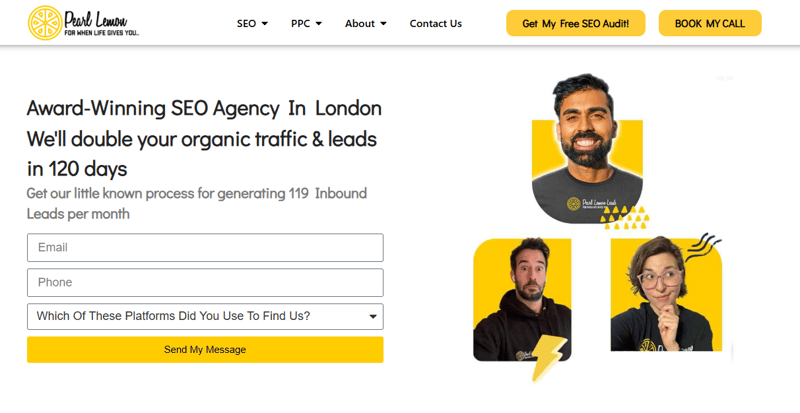The height and width of the screenshot is (413, 800).
Task: Focus the Email input field
Action: click(x=205, y=248)
